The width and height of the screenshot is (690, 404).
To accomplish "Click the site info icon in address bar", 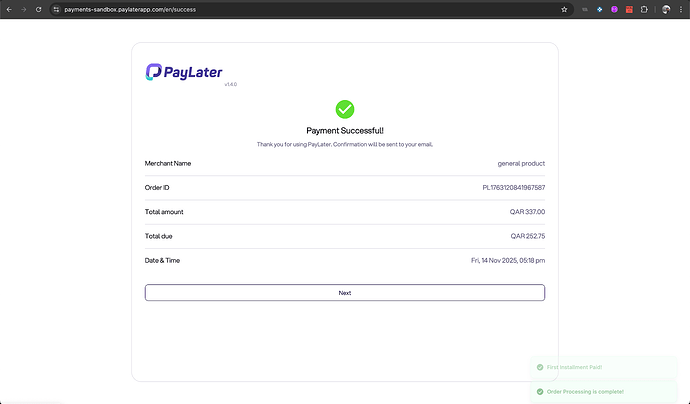I will pos(56,8).
